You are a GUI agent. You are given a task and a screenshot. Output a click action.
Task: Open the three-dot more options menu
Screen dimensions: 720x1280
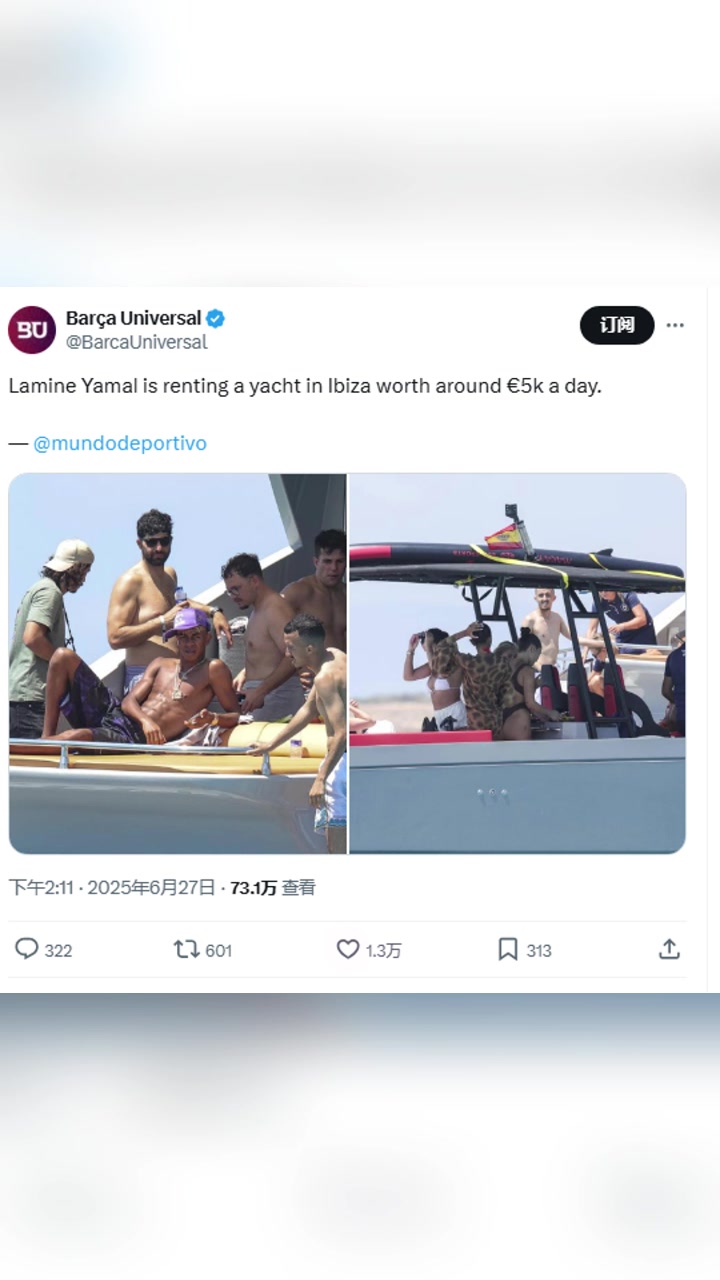tap(675, 325)
